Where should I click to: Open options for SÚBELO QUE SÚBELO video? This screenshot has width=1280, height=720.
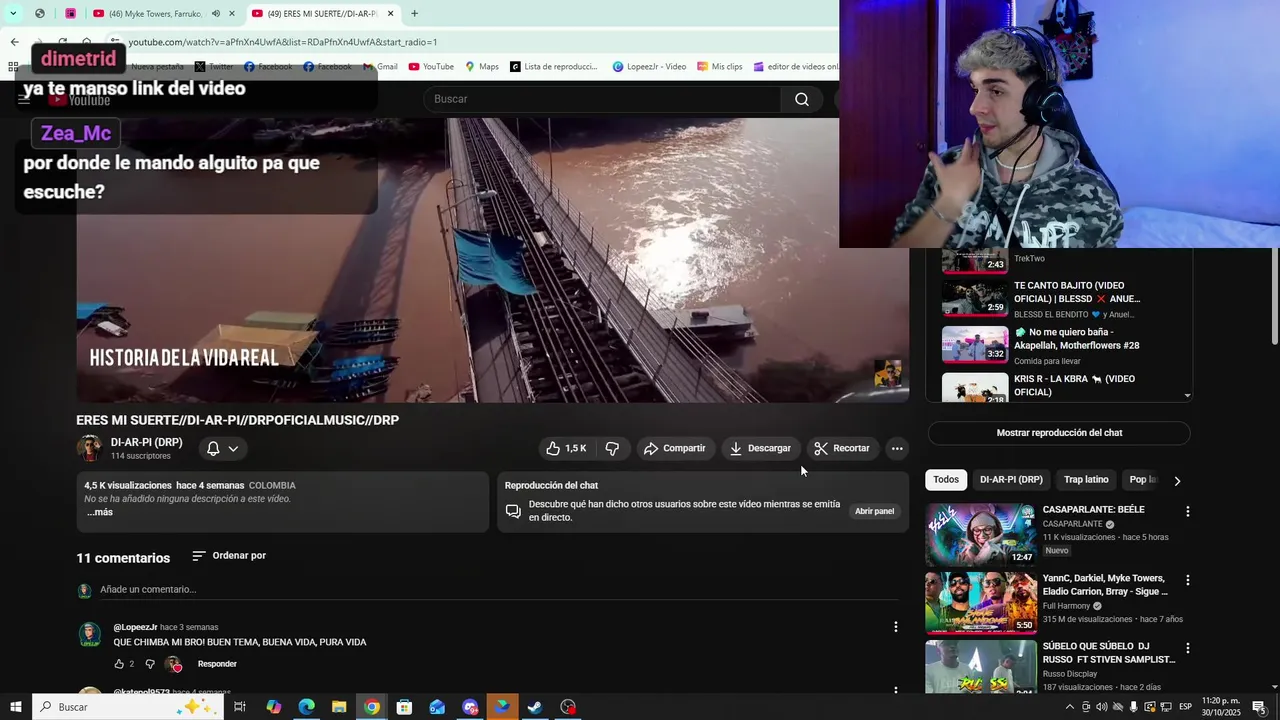pos(1188,648)
